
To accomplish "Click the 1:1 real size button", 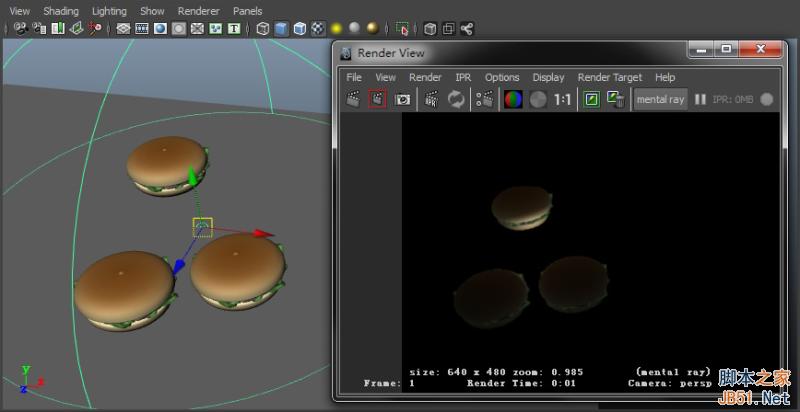I will tap(562, 99).
